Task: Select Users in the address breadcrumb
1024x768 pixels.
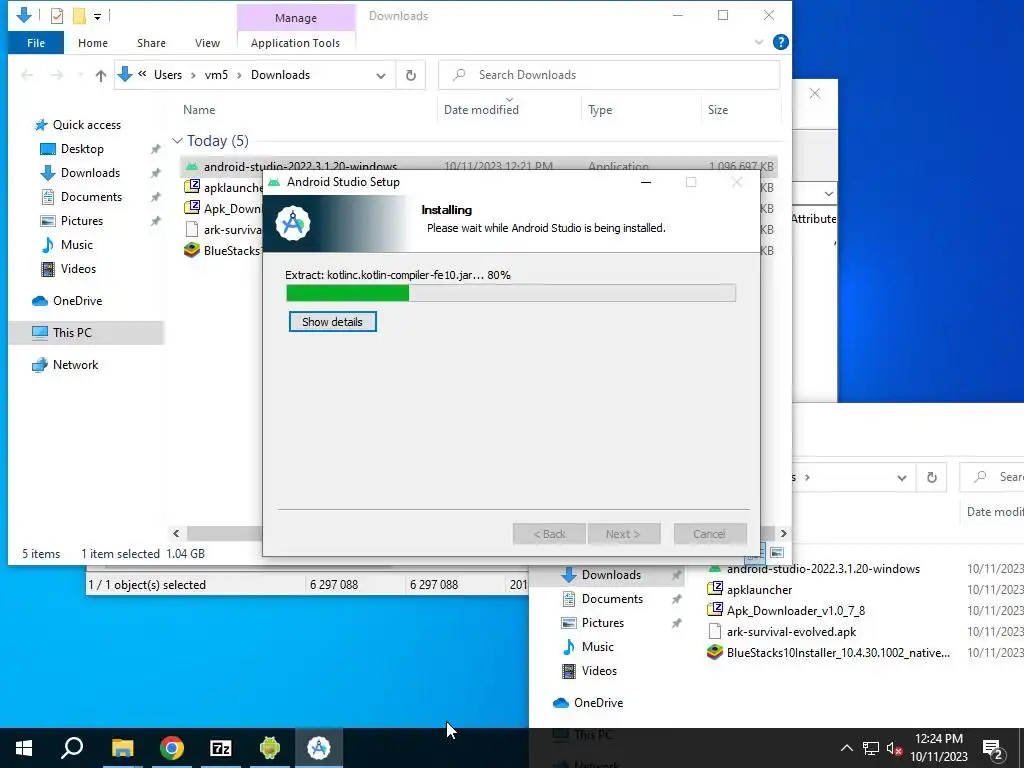Action: click(x=168, y=75)
